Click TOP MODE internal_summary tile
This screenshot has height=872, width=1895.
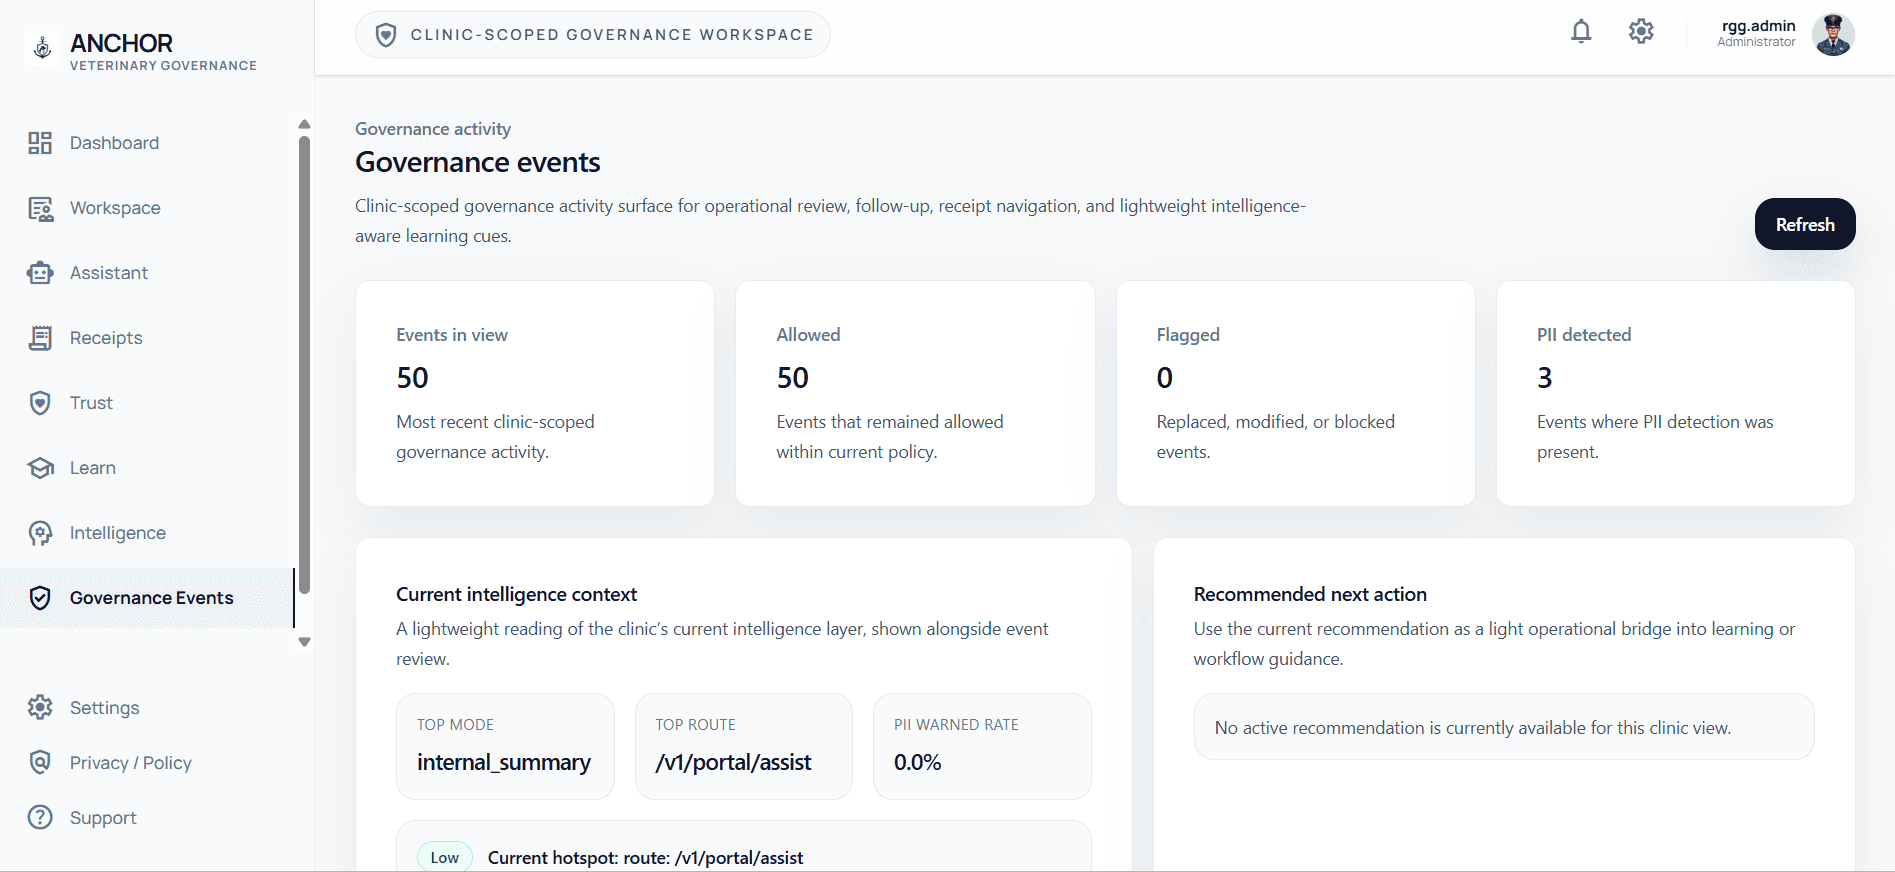coord(505,746)
